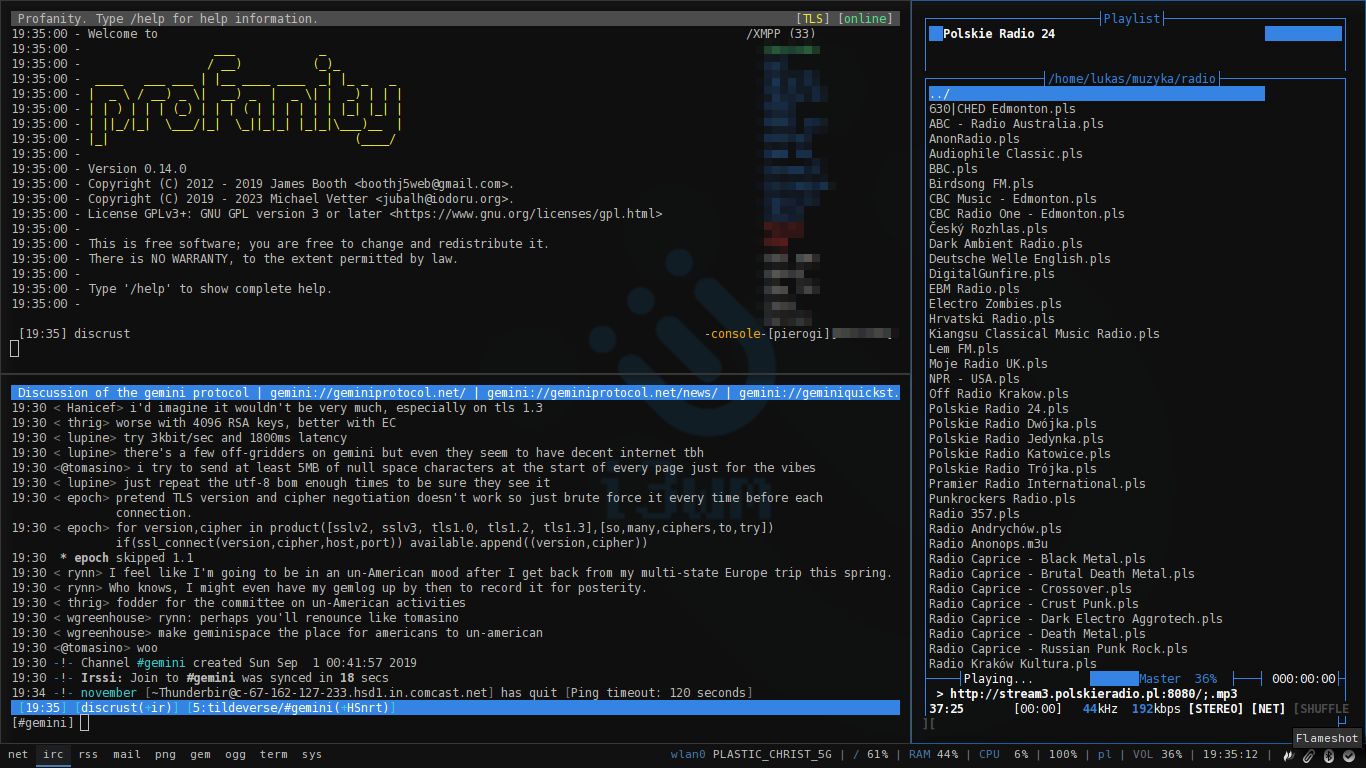Image resolution: width=1366 pixels, height=768 pixels.
Task: Toggle the STEREO indicator in the player
Action: pyautogui.click(x=1217, y=709)
